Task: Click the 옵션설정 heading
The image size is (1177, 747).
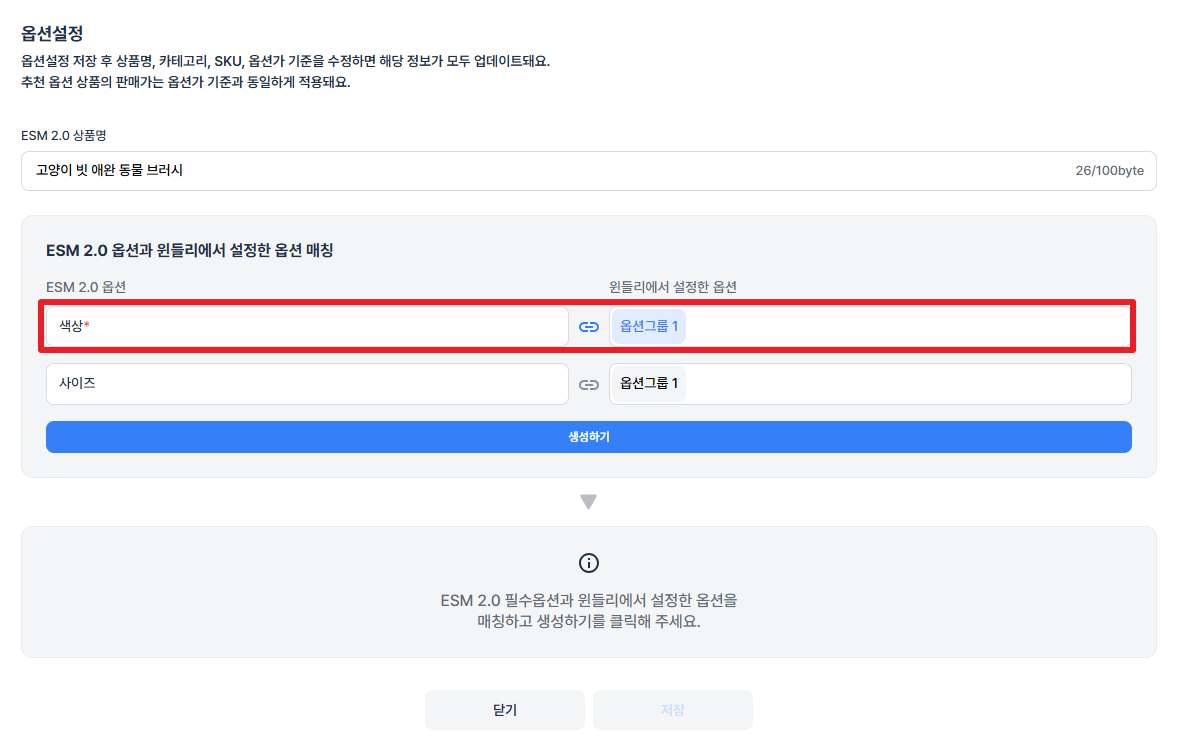Action: click(x=52, y=33)
